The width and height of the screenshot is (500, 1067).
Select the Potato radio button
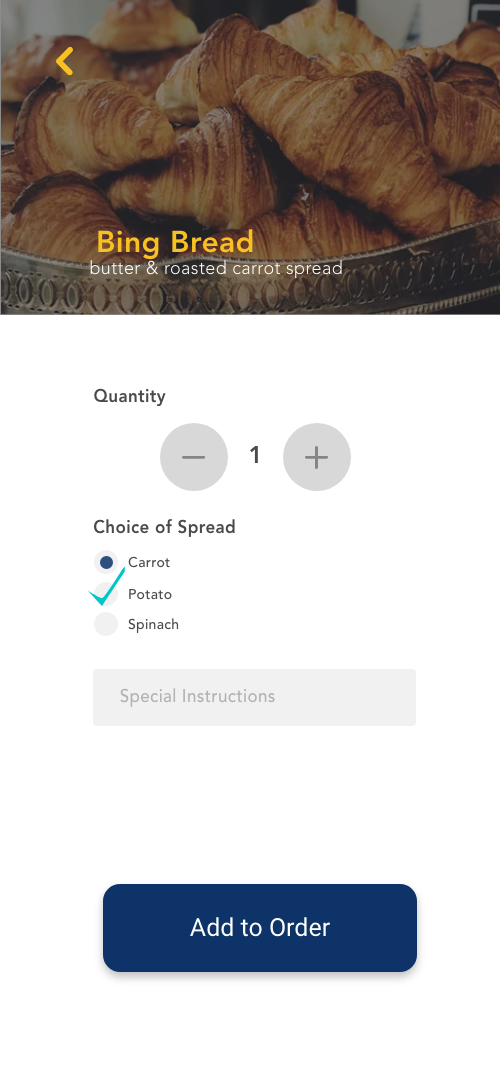tap(106, 593)
